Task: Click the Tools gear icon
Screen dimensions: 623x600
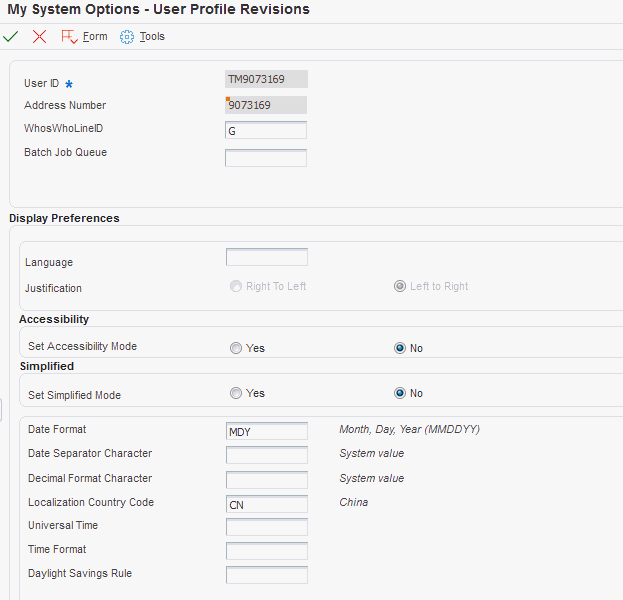Action: 127,37
